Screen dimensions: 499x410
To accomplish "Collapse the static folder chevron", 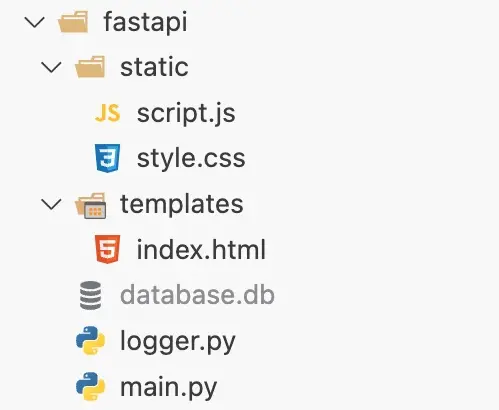I will coord(51,67).
